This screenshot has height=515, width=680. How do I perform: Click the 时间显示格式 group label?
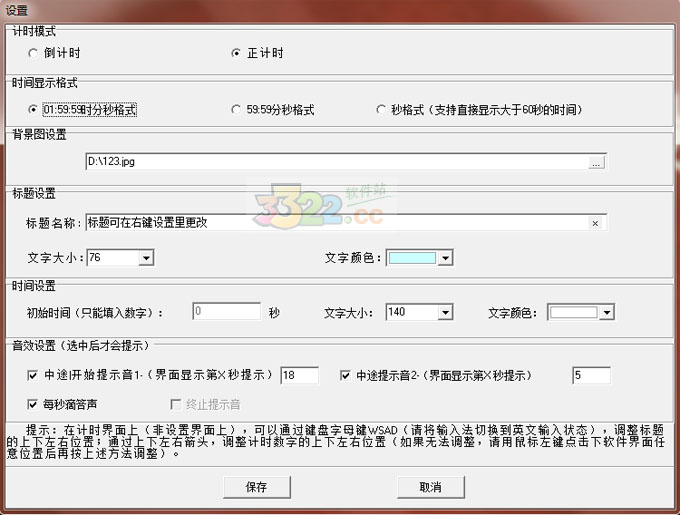45,82
